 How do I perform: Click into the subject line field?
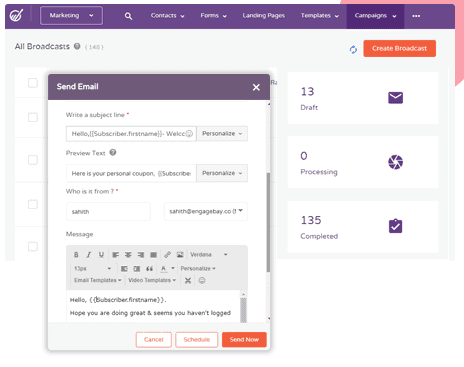pyautogui.click(x=131, y=134)
